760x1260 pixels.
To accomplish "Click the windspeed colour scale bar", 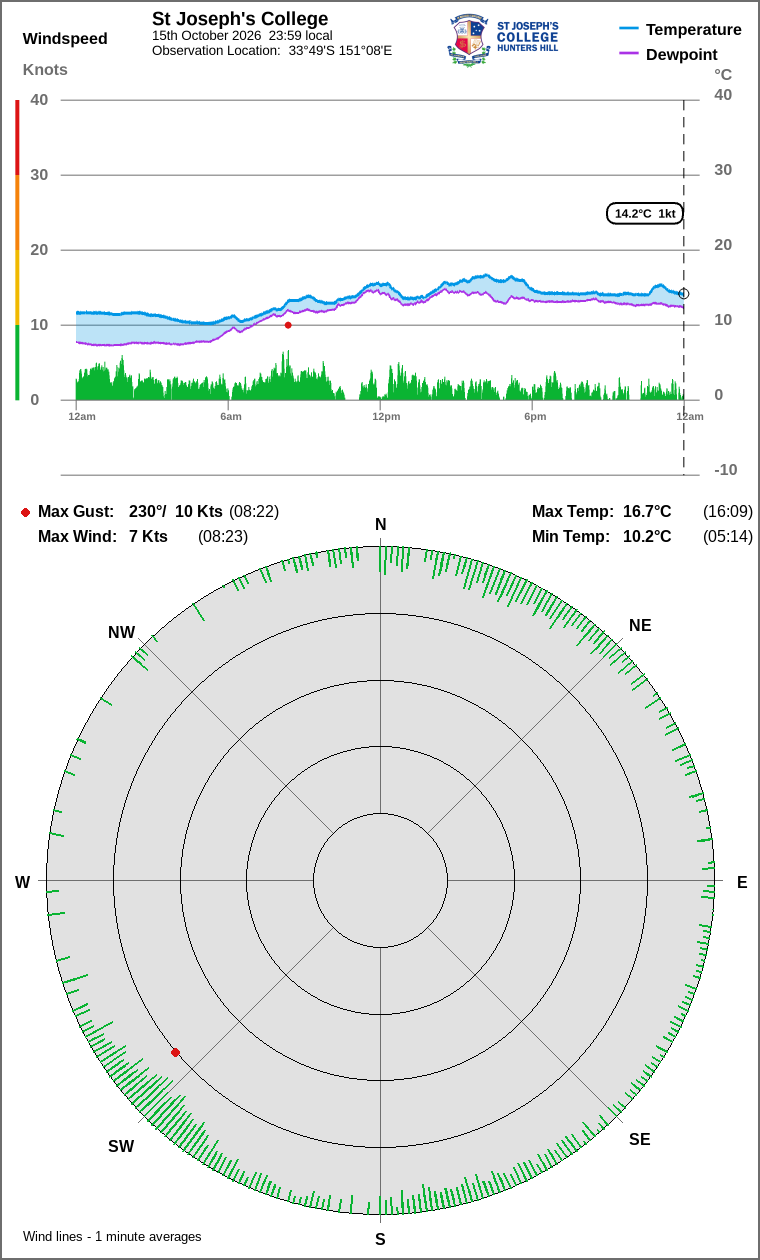I will [x=17, y=250].
